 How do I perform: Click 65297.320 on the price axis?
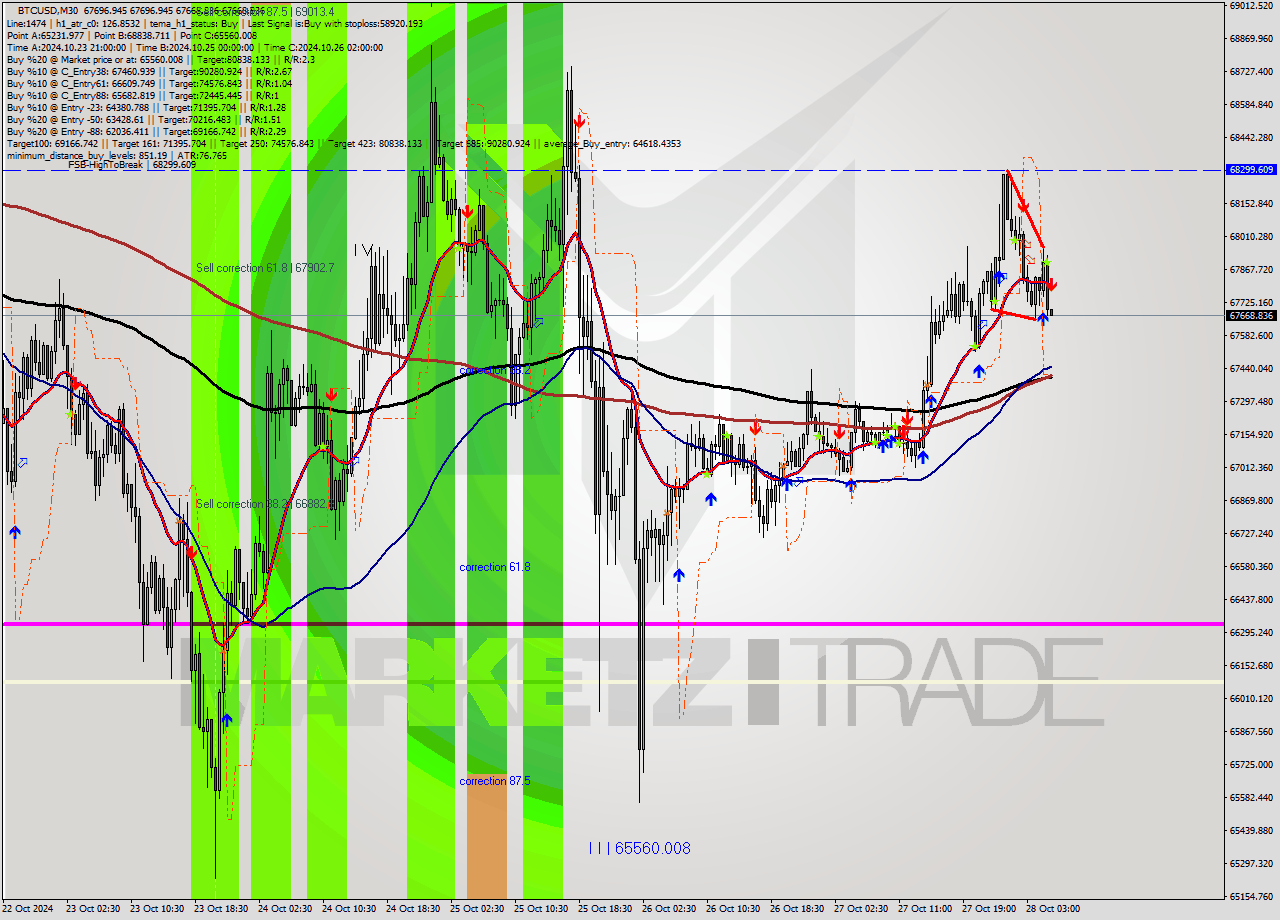(1251, 863)
